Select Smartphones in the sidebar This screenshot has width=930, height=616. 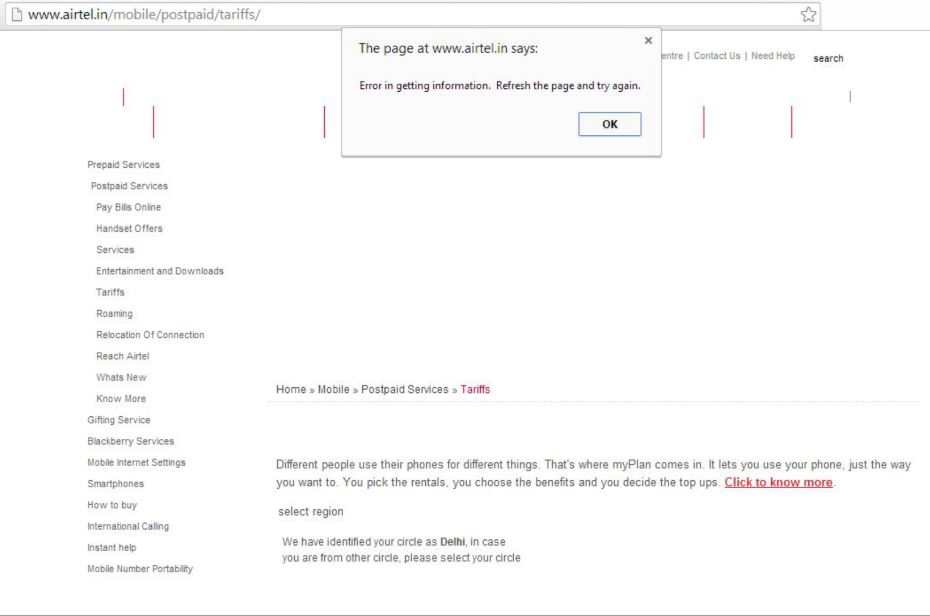[x=116, y=484]
